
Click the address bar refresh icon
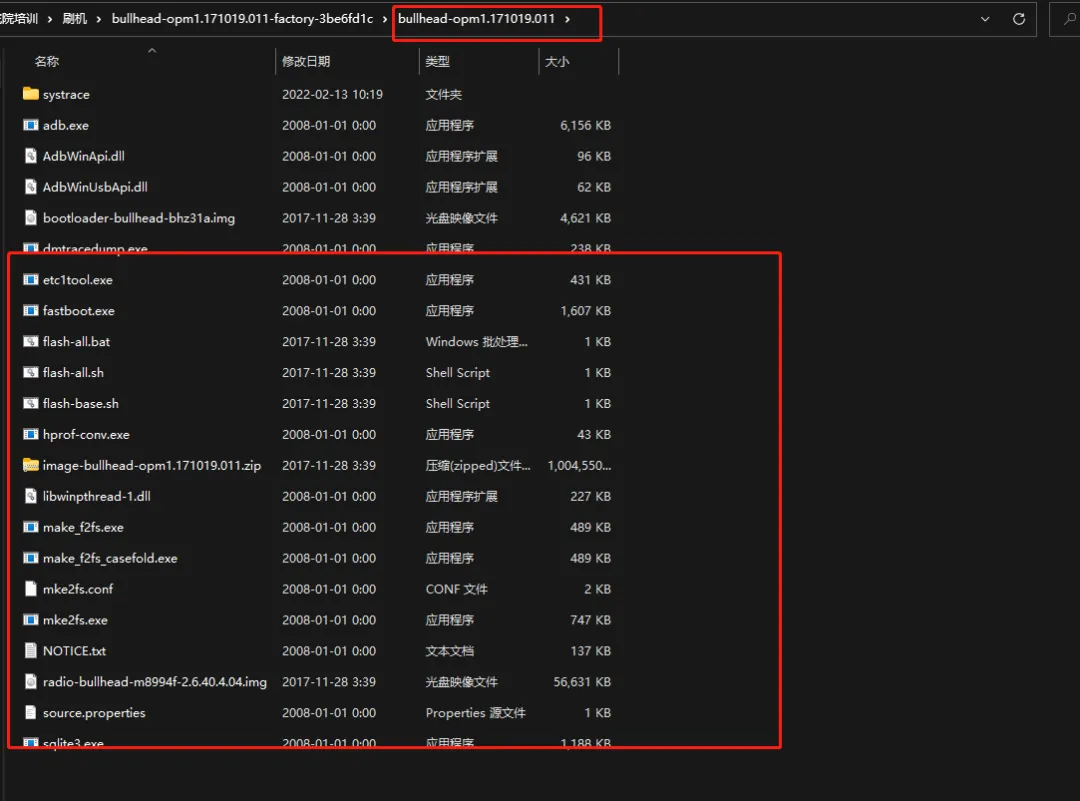(1019, 19)
